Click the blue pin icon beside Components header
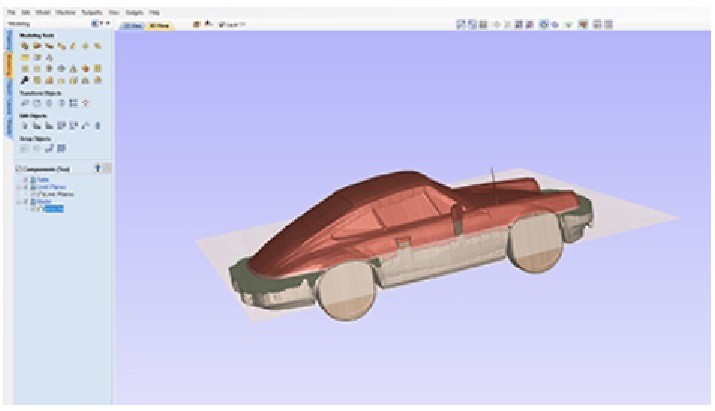The image size is (715, 411). (x=96, y=169)
